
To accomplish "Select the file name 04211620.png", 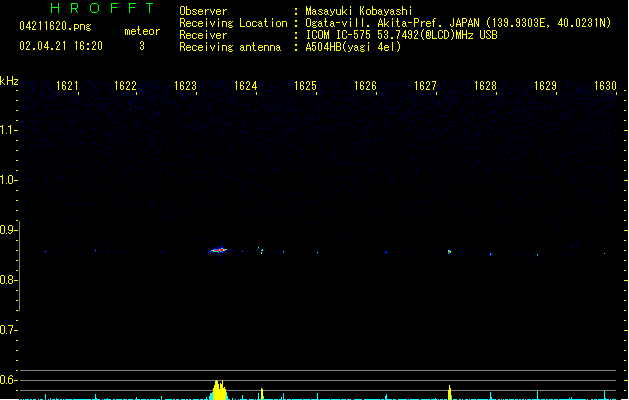I will click(55, 26).
